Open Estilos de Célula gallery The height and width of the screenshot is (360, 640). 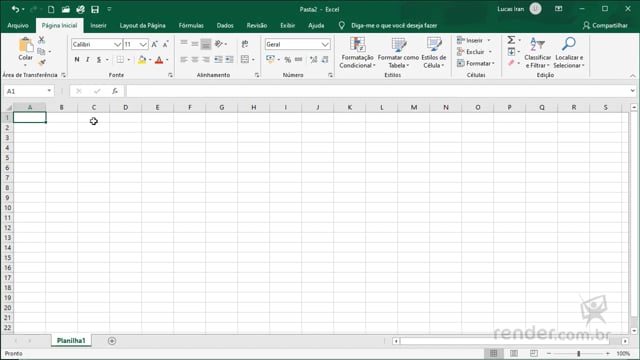pos(433,53)
